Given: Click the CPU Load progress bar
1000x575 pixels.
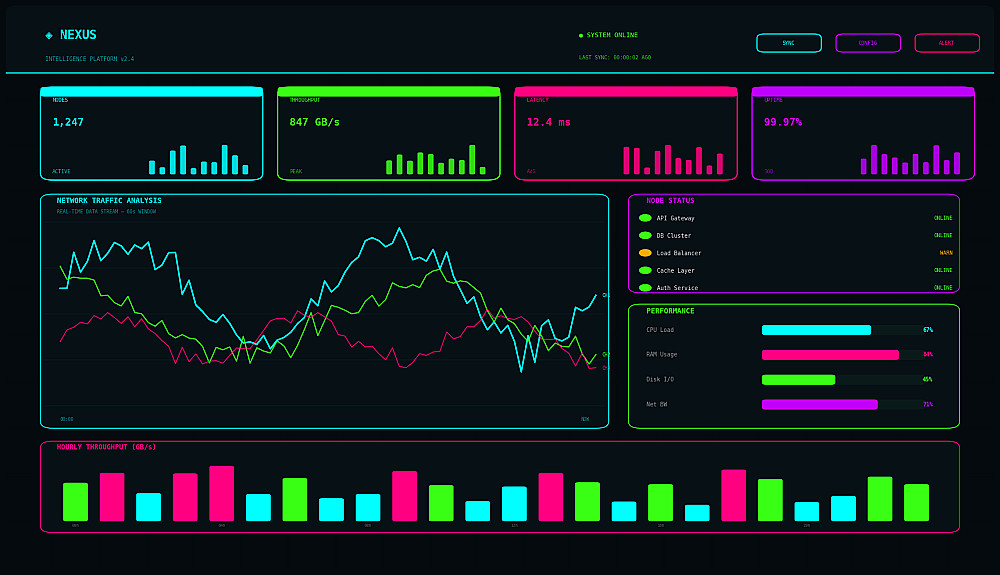Looking at the screenshot, I should point(842,330).
